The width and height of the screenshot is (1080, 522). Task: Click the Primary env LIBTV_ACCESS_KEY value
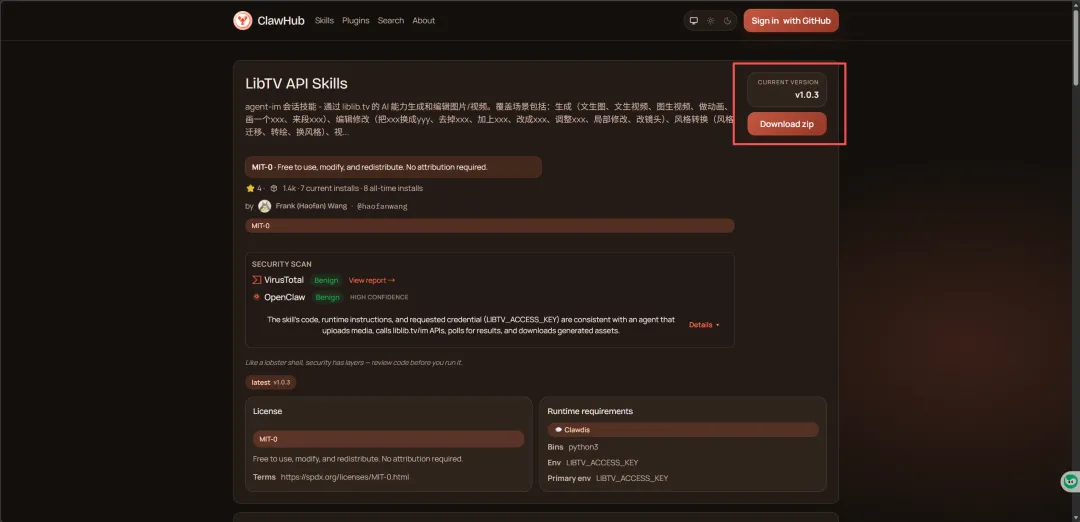[632, 478]
